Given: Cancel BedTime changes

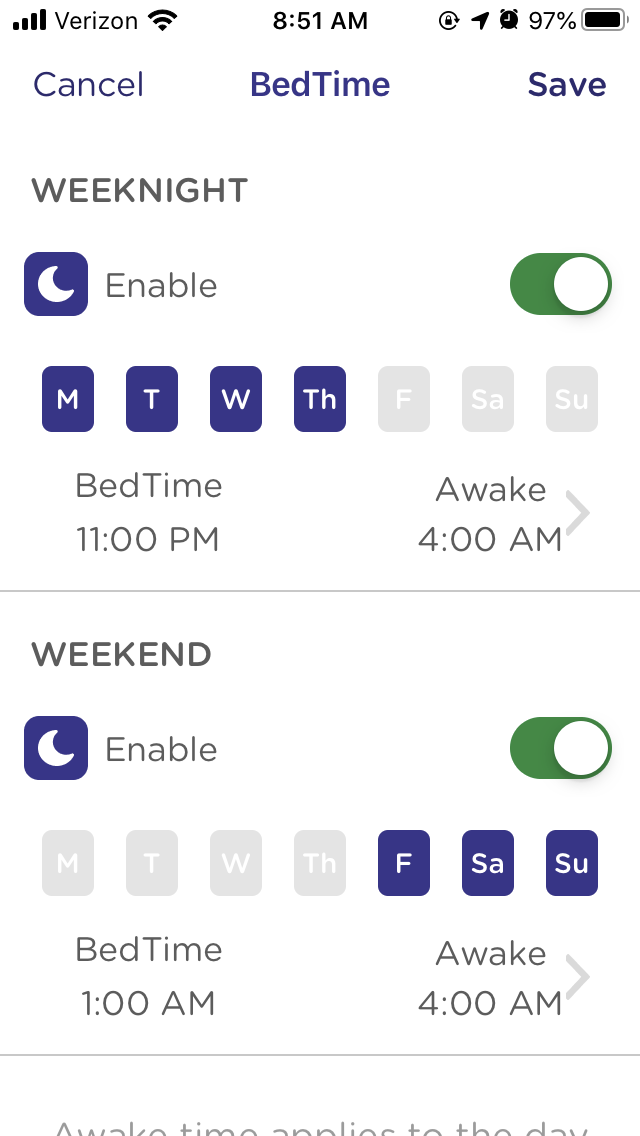Looking at the screenshot, I should 88,85.
